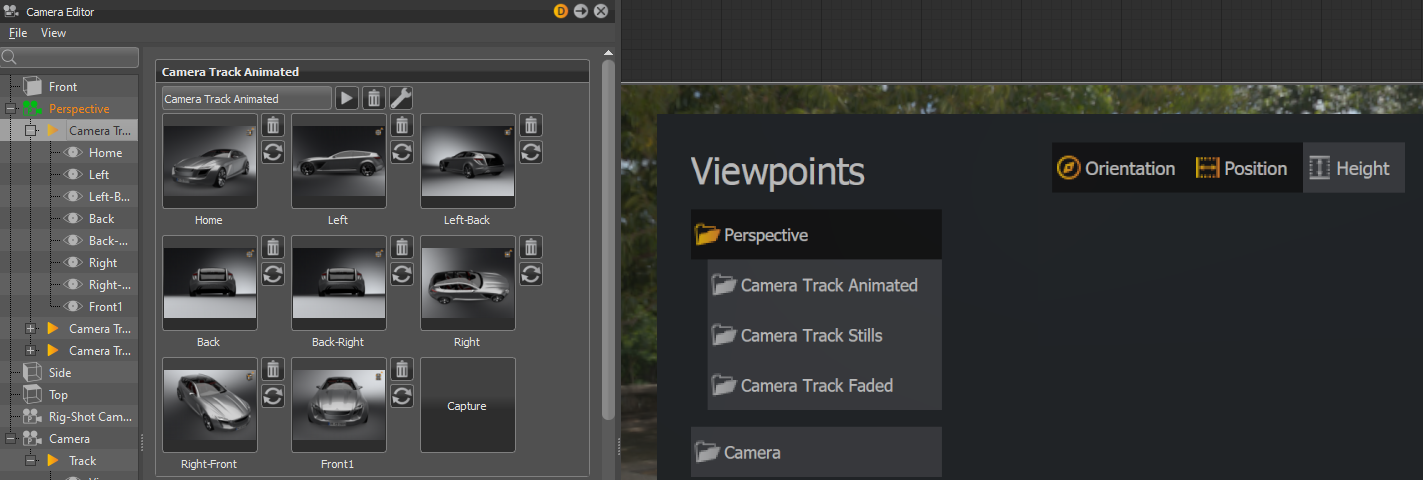This screenshot has height=480, width=1423.
Task: Click the search magnifier icon
Action: click(x=8, y=58)
